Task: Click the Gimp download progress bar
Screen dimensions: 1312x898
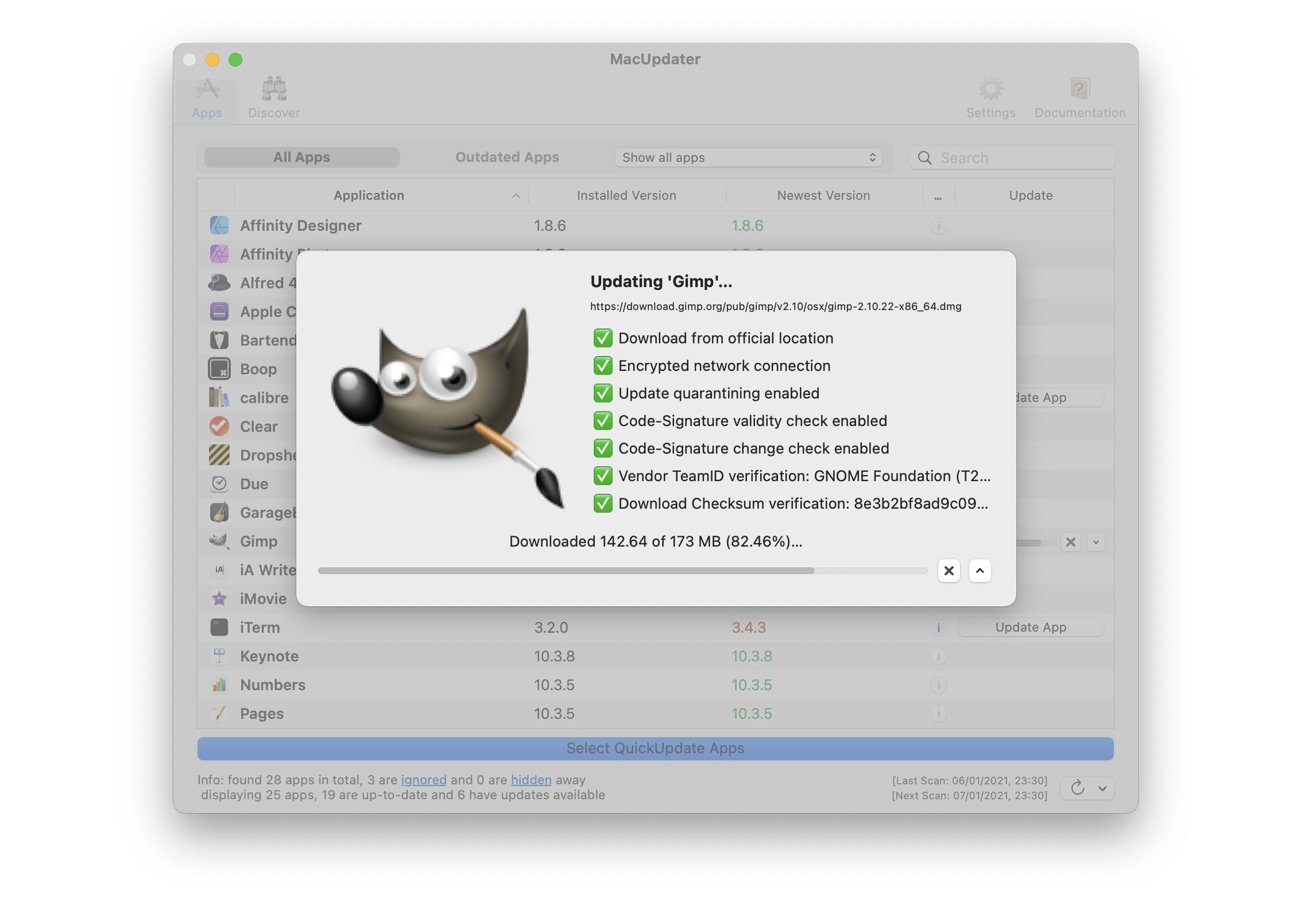Action: (x=622, y=571)
